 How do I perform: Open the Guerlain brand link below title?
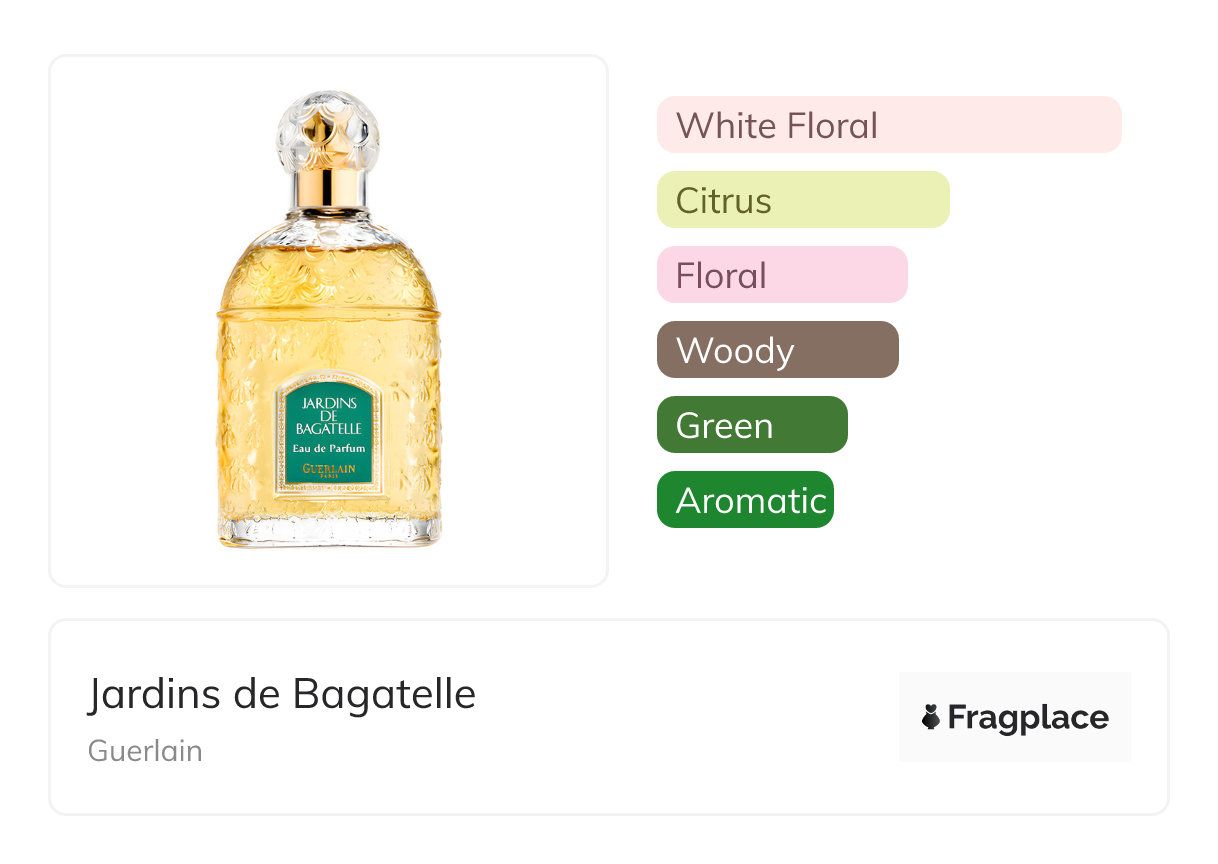pyautogui.click(x=145, y=751)
